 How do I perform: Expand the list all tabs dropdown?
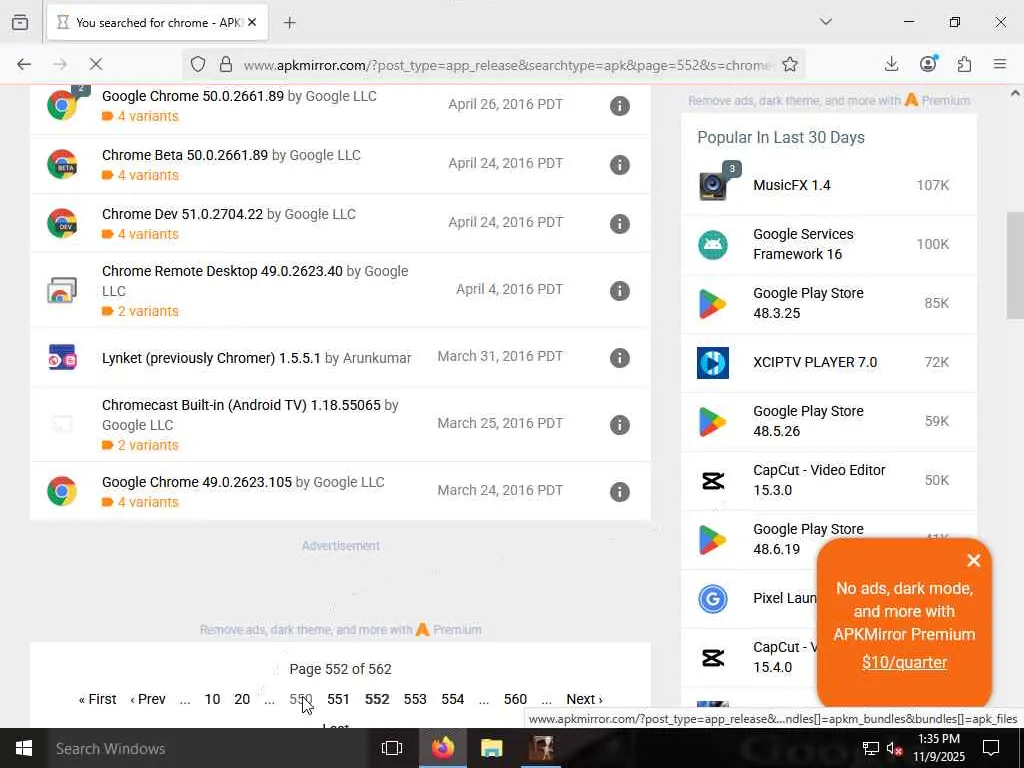(x=826, y=22)
